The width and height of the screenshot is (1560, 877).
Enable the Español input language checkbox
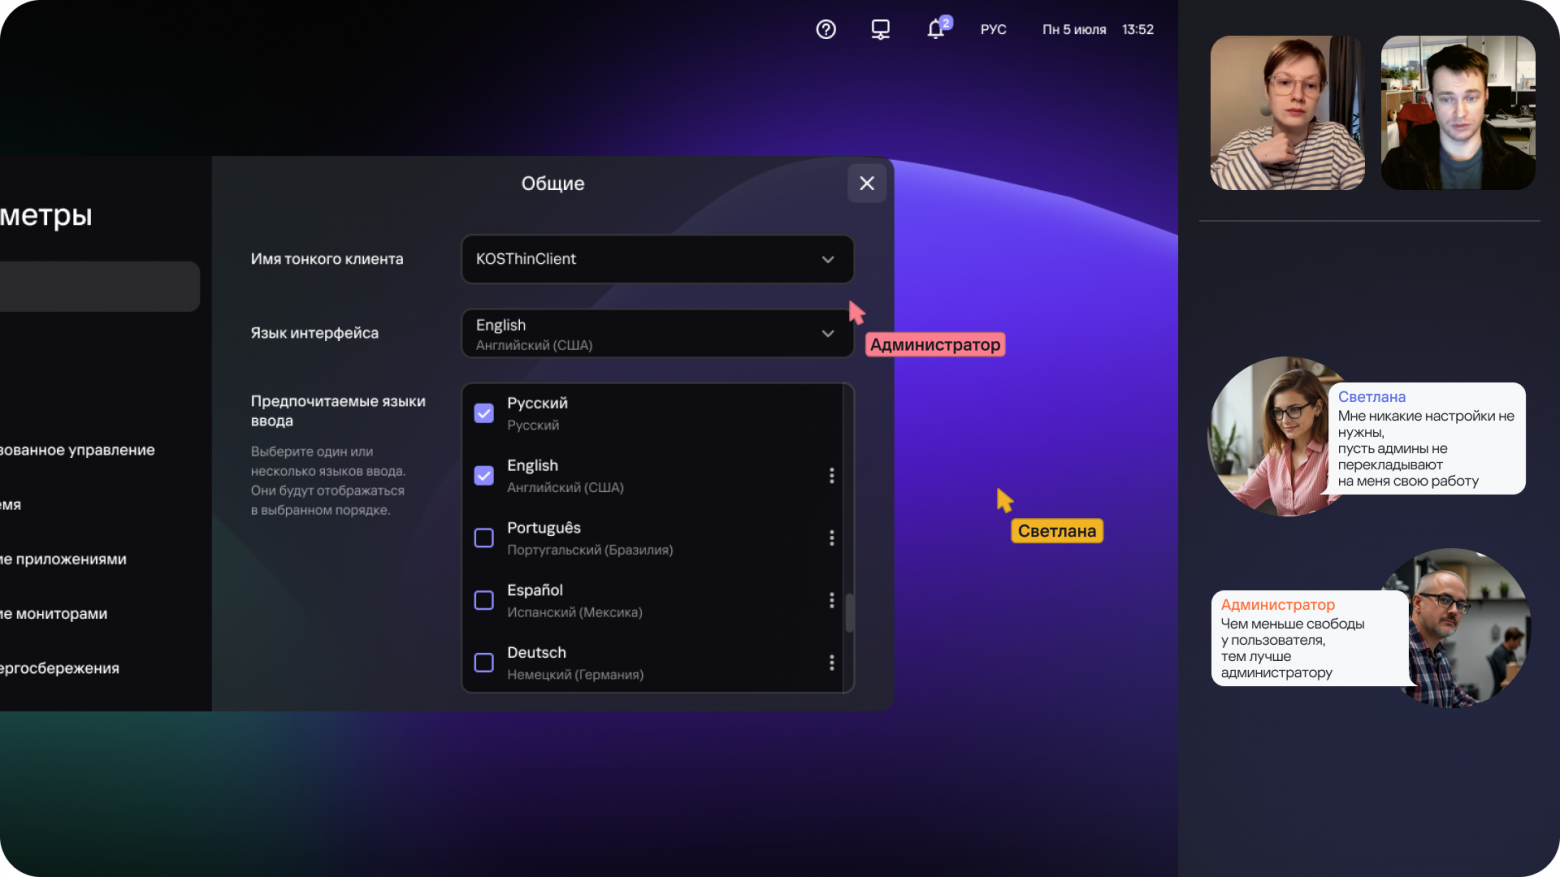pyautogui.click(x=484, y=600)
